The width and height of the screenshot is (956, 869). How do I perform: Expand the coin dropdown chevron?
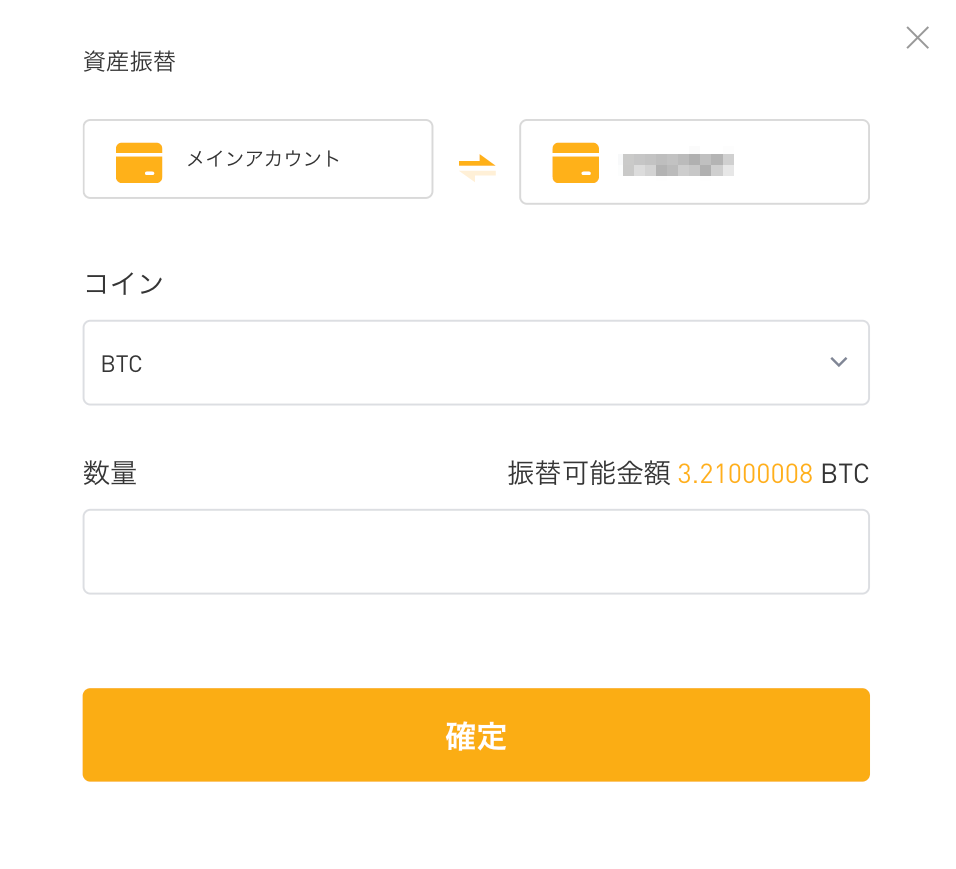[839, 362]
